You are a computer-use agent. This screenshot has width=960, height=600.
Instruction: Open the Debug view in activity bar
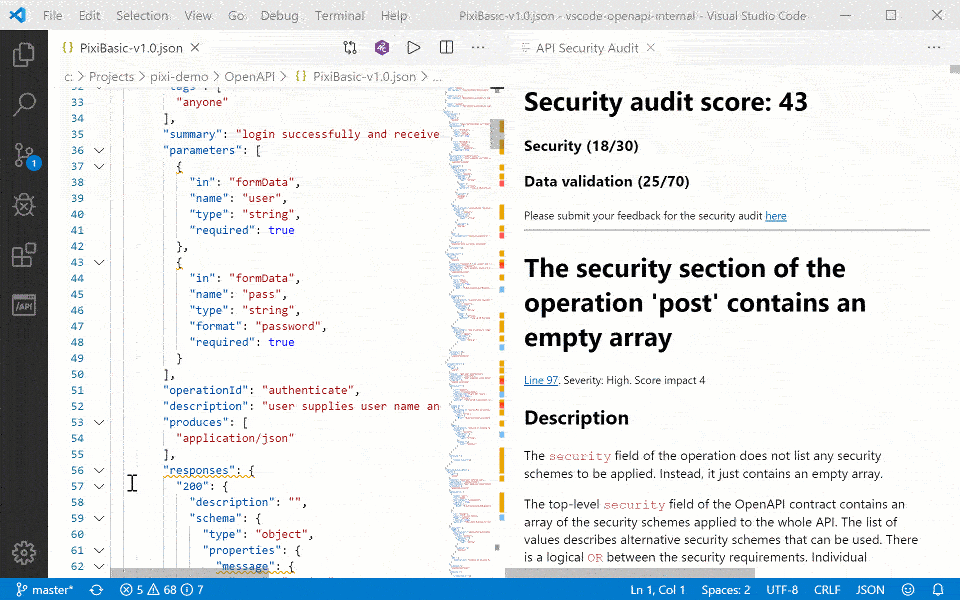pyautogui.click(x=24, y=205)
